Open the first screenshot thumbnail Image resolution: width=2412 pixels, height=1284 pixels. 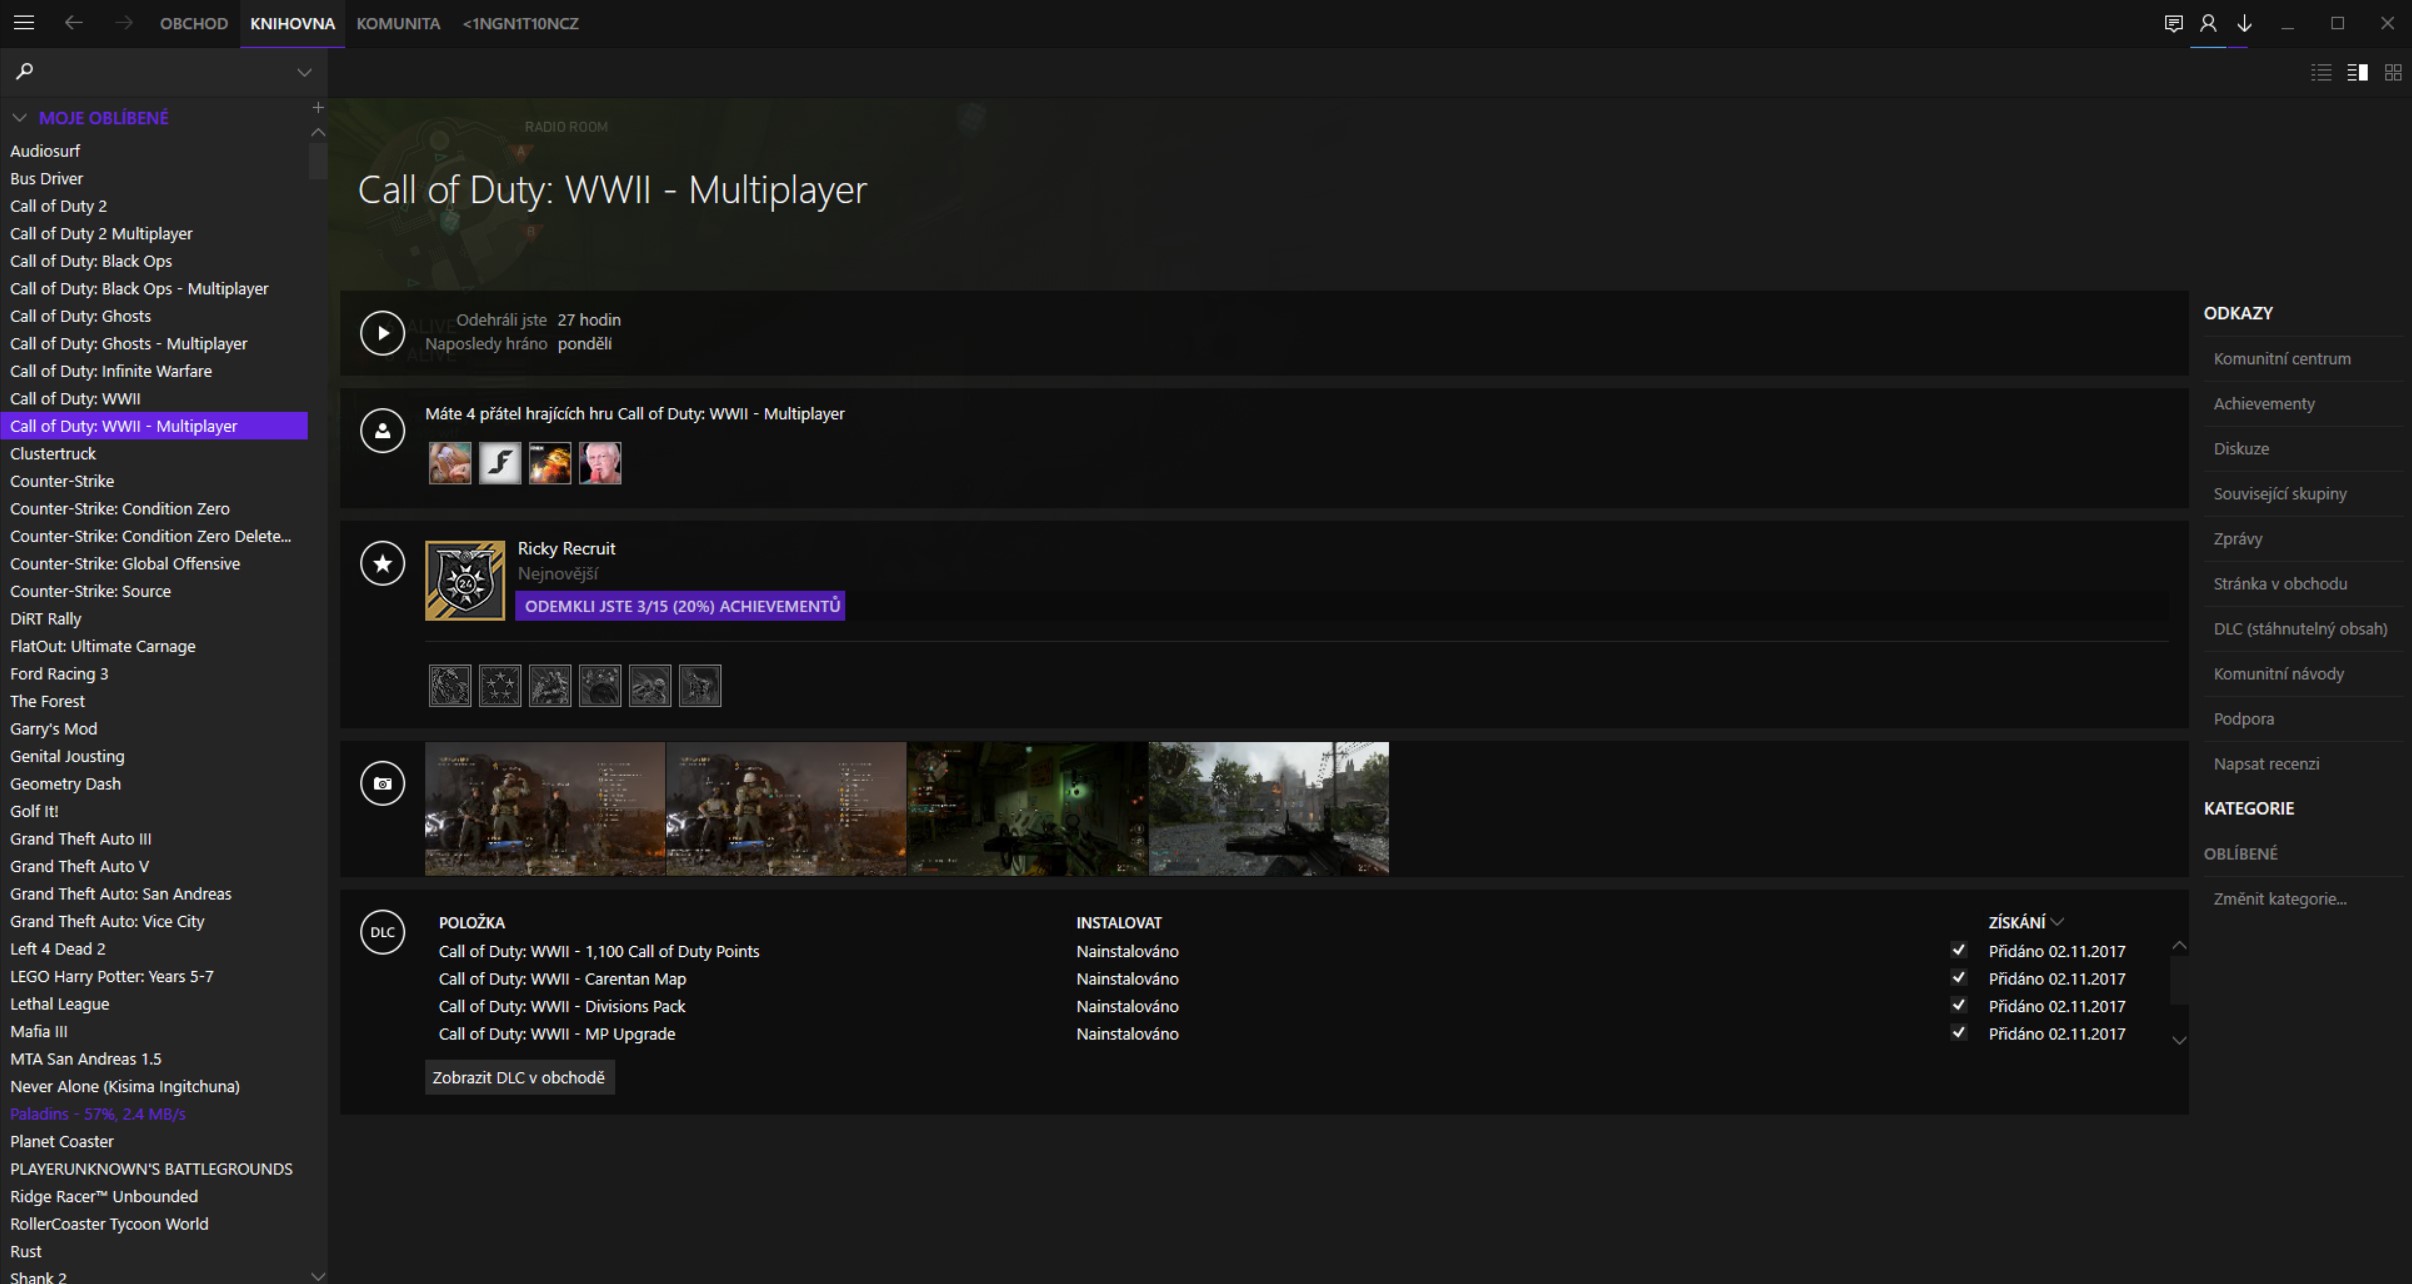pos(545,809)
